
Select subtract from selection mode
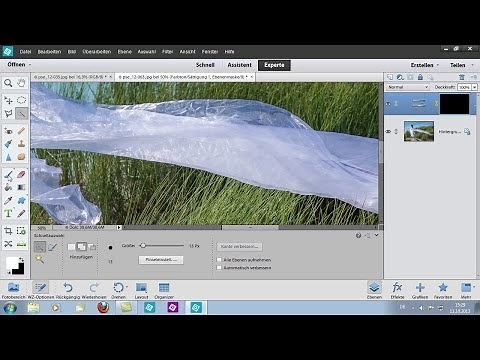[92, 247]
